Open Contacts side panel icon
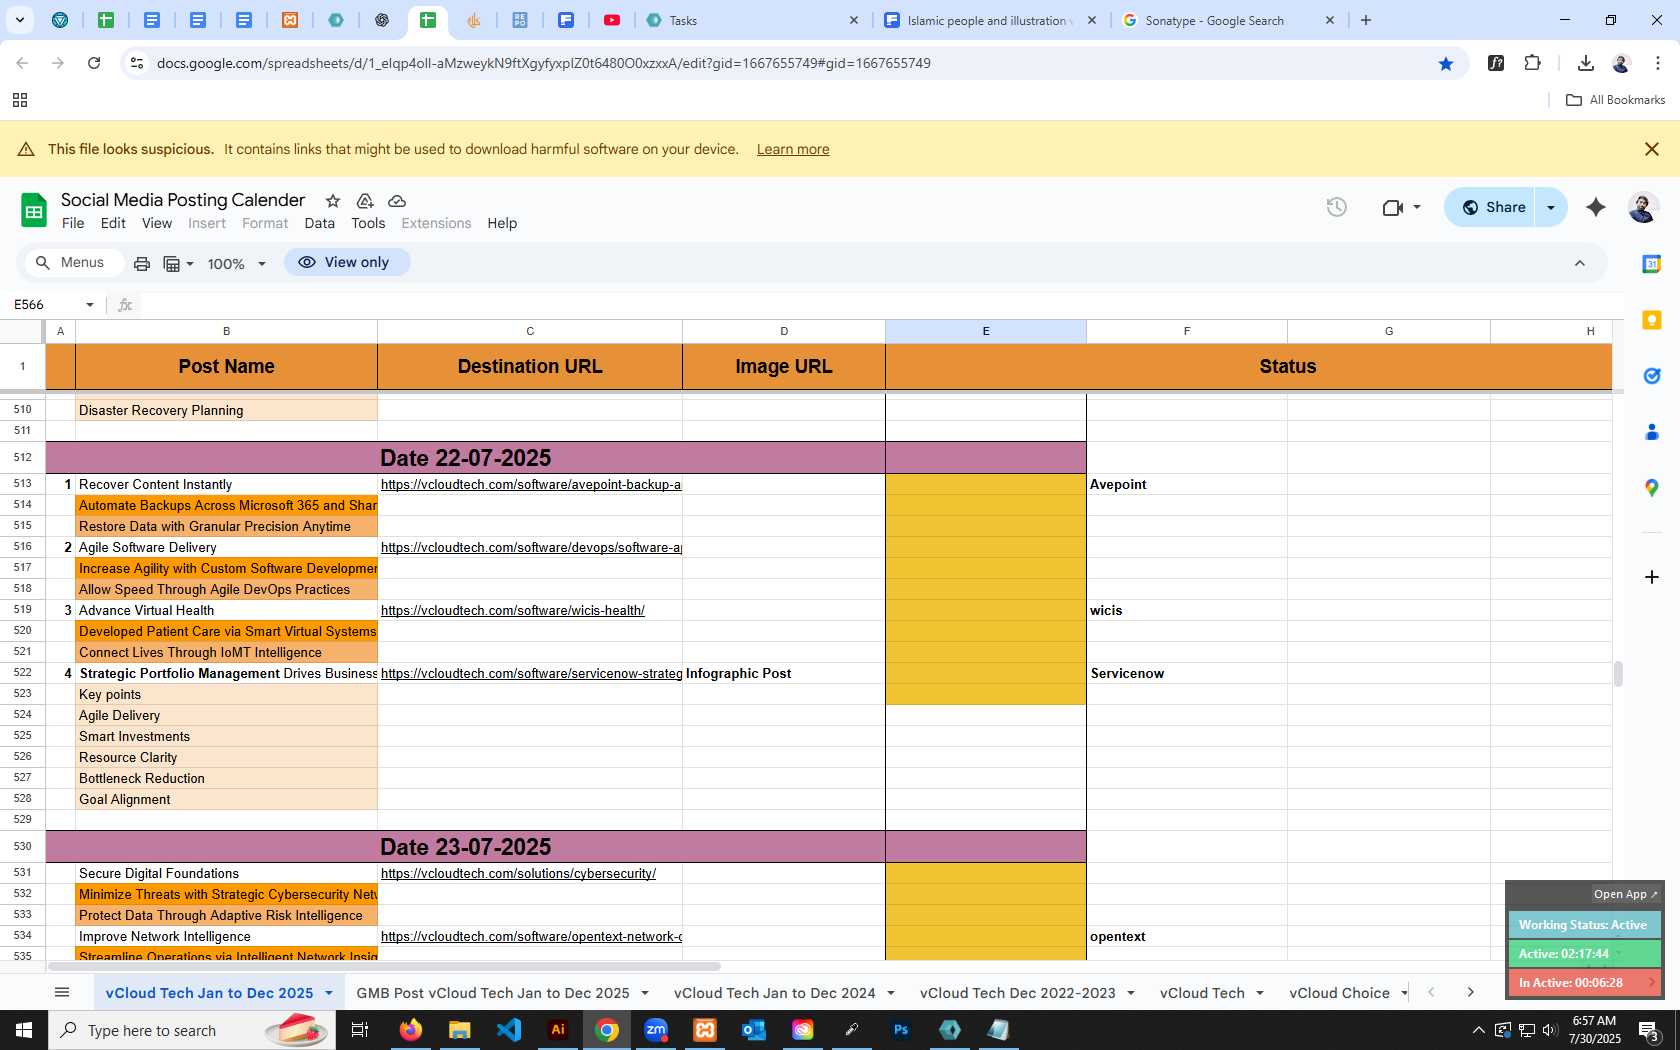Screen dimensions: 1680x1050 [x=1652, y=432]
